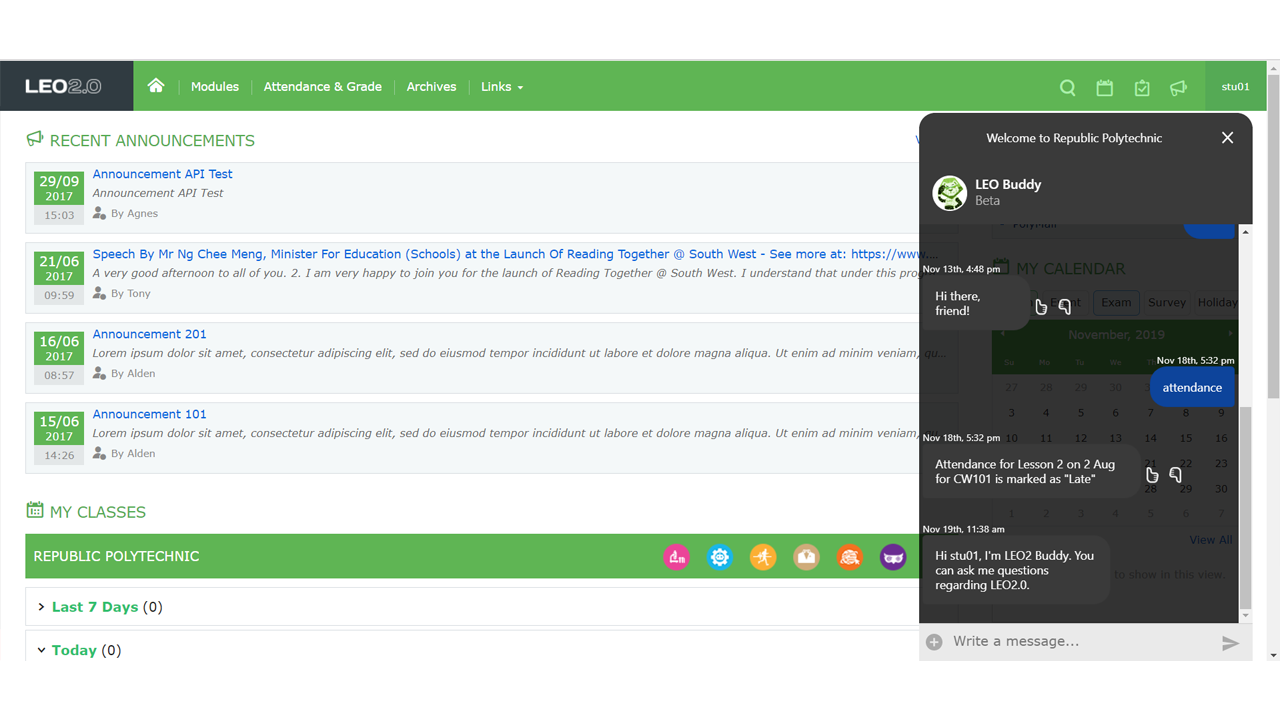Expand the Last 7 Days section

[94, 607]
